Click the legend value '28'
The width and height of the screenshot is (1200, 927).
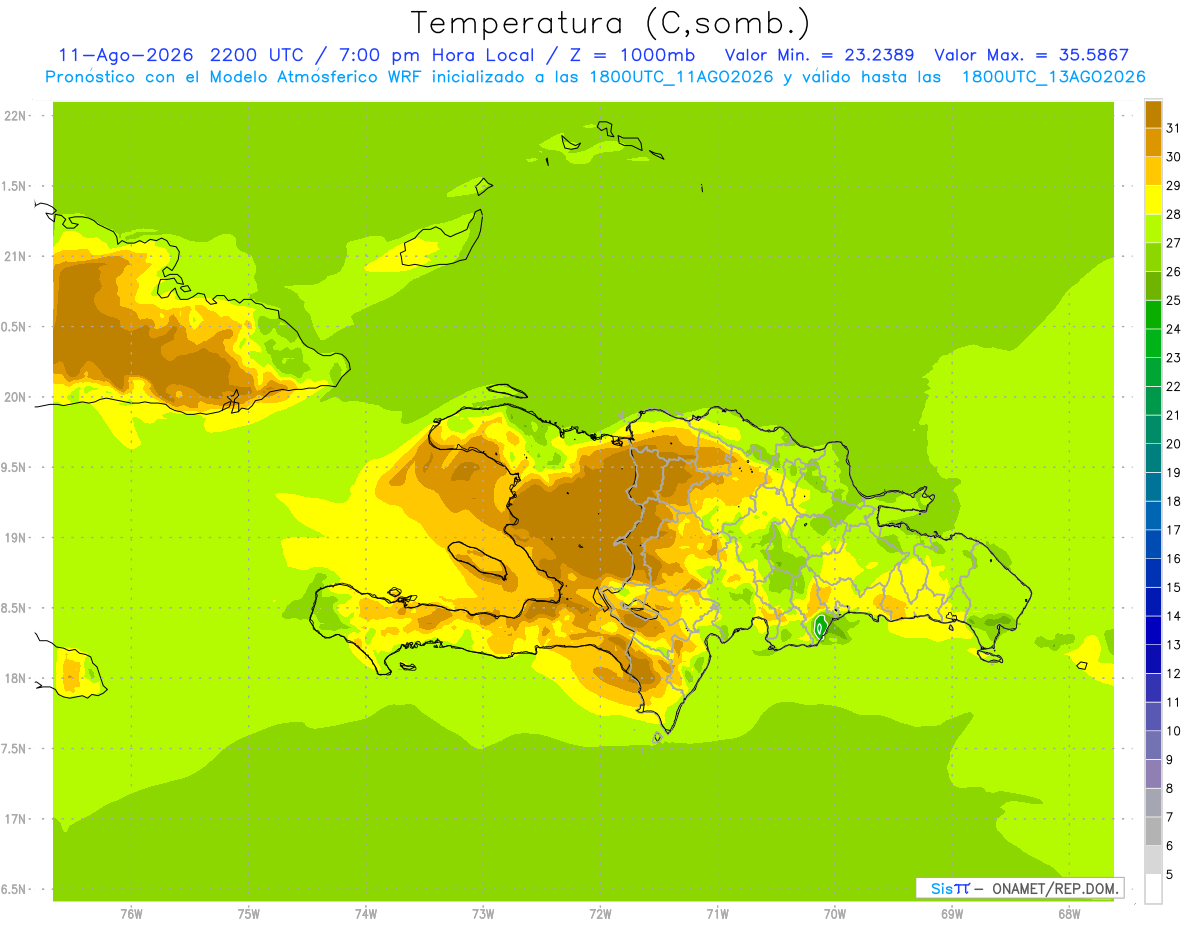click(1174, 214)
